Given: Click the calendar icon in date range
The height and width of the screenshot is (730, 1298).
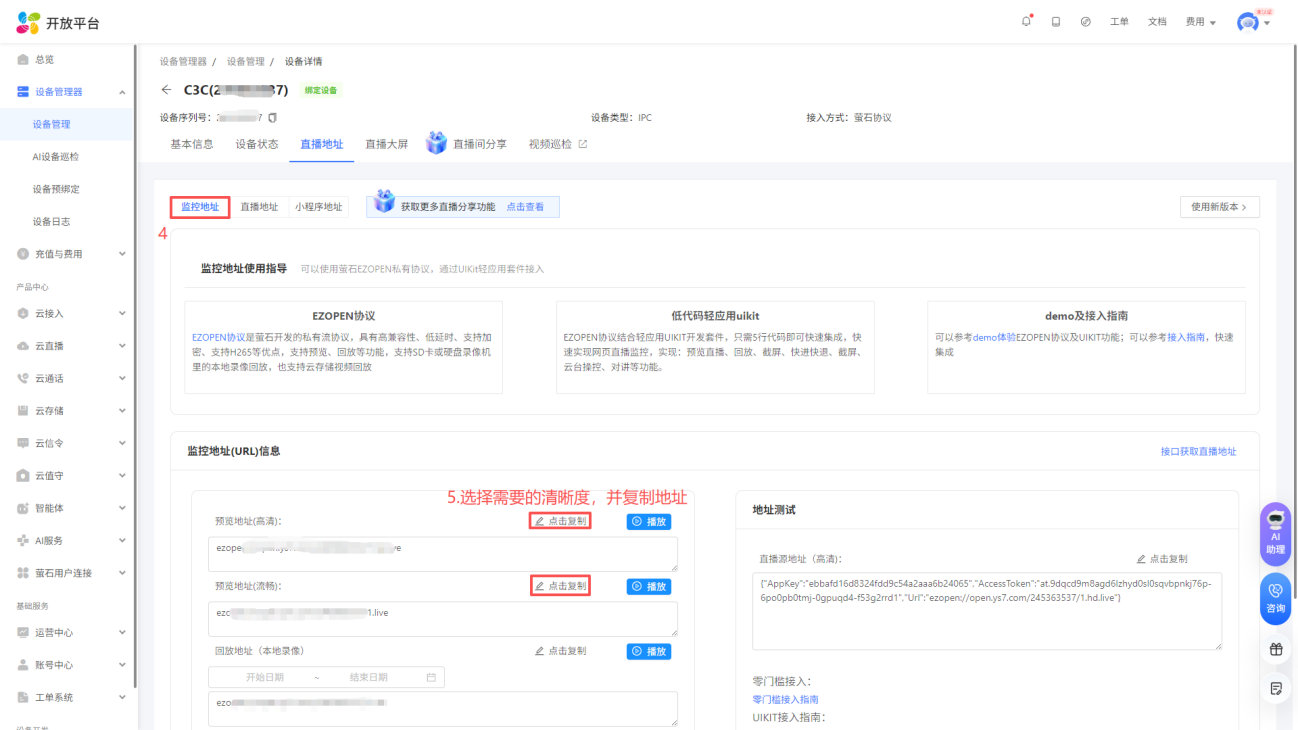Looking at the screenshot, I should (x=431, y=677).
